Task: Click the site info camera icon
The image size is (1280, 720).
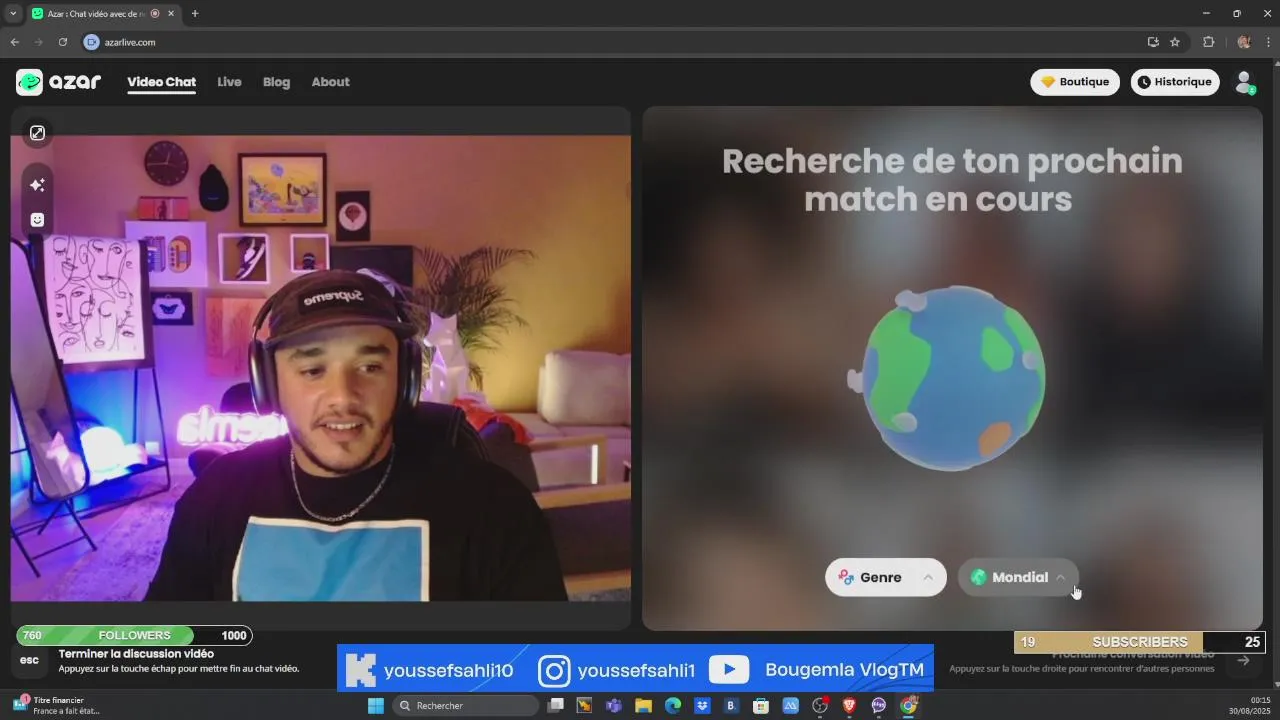Action: coord(92,42)
